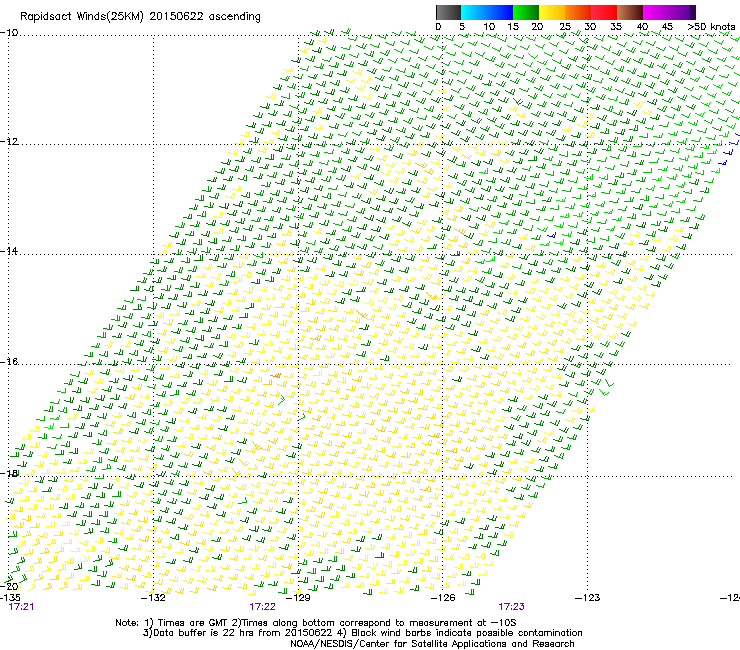Click the latitude label '-20'
The width and height of the screenshot is (740, 650).
point(9,586)
